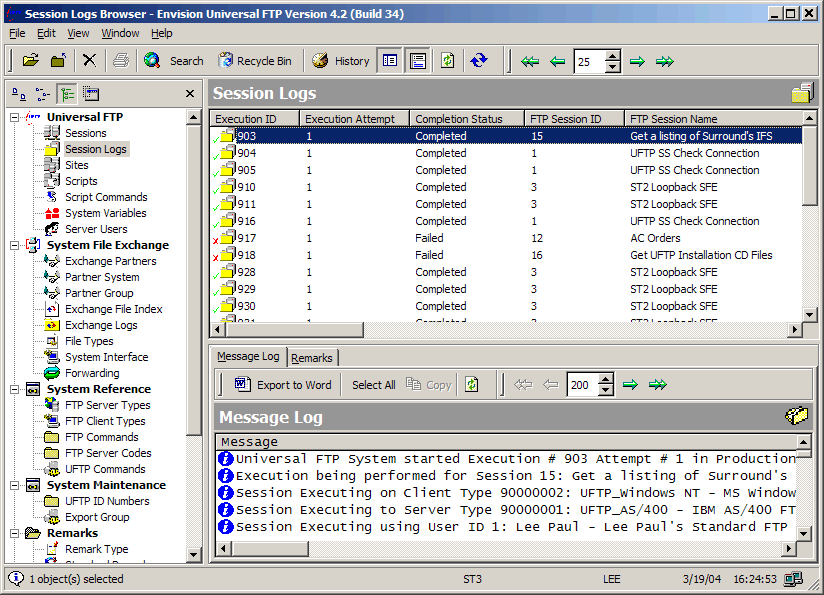Screen dimensions: 824x595
Task: Open the Recycle Bin from the toolbar
Action: click(x=255, y=61)
